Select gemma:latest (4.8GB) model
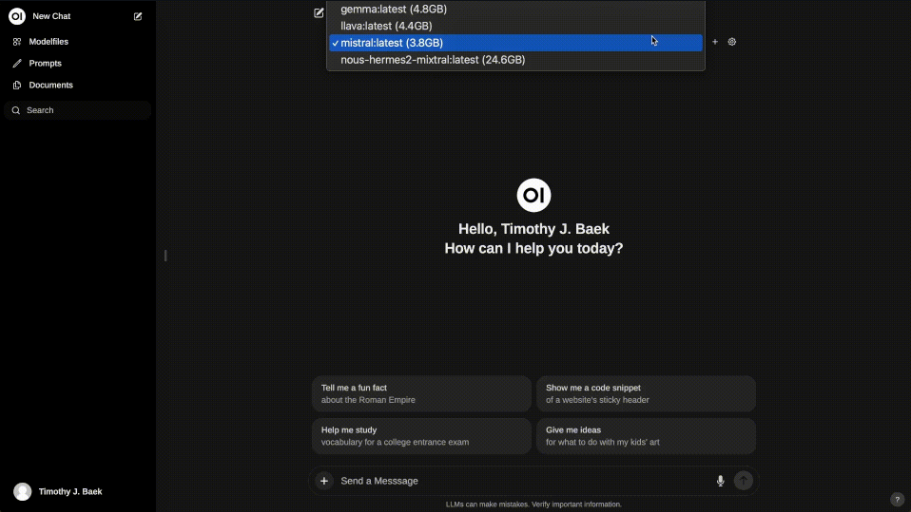 tap(515, 9)
